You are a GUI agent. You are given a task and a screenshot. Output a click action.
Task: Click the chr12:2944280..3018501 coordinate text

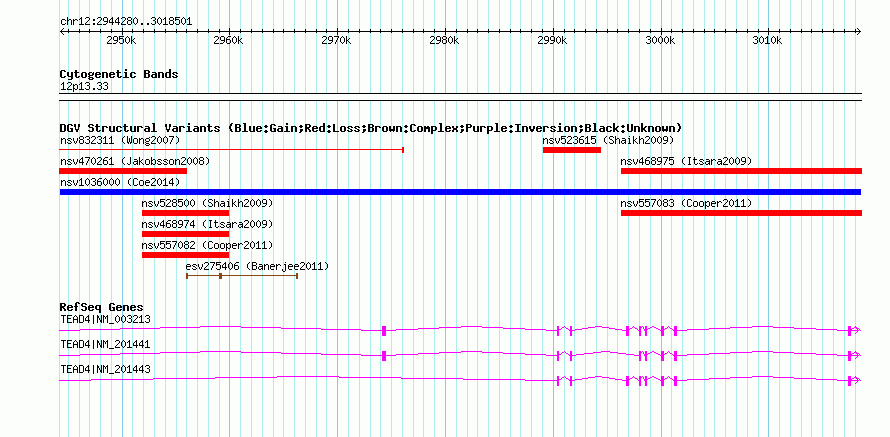(x=126, y=22)
